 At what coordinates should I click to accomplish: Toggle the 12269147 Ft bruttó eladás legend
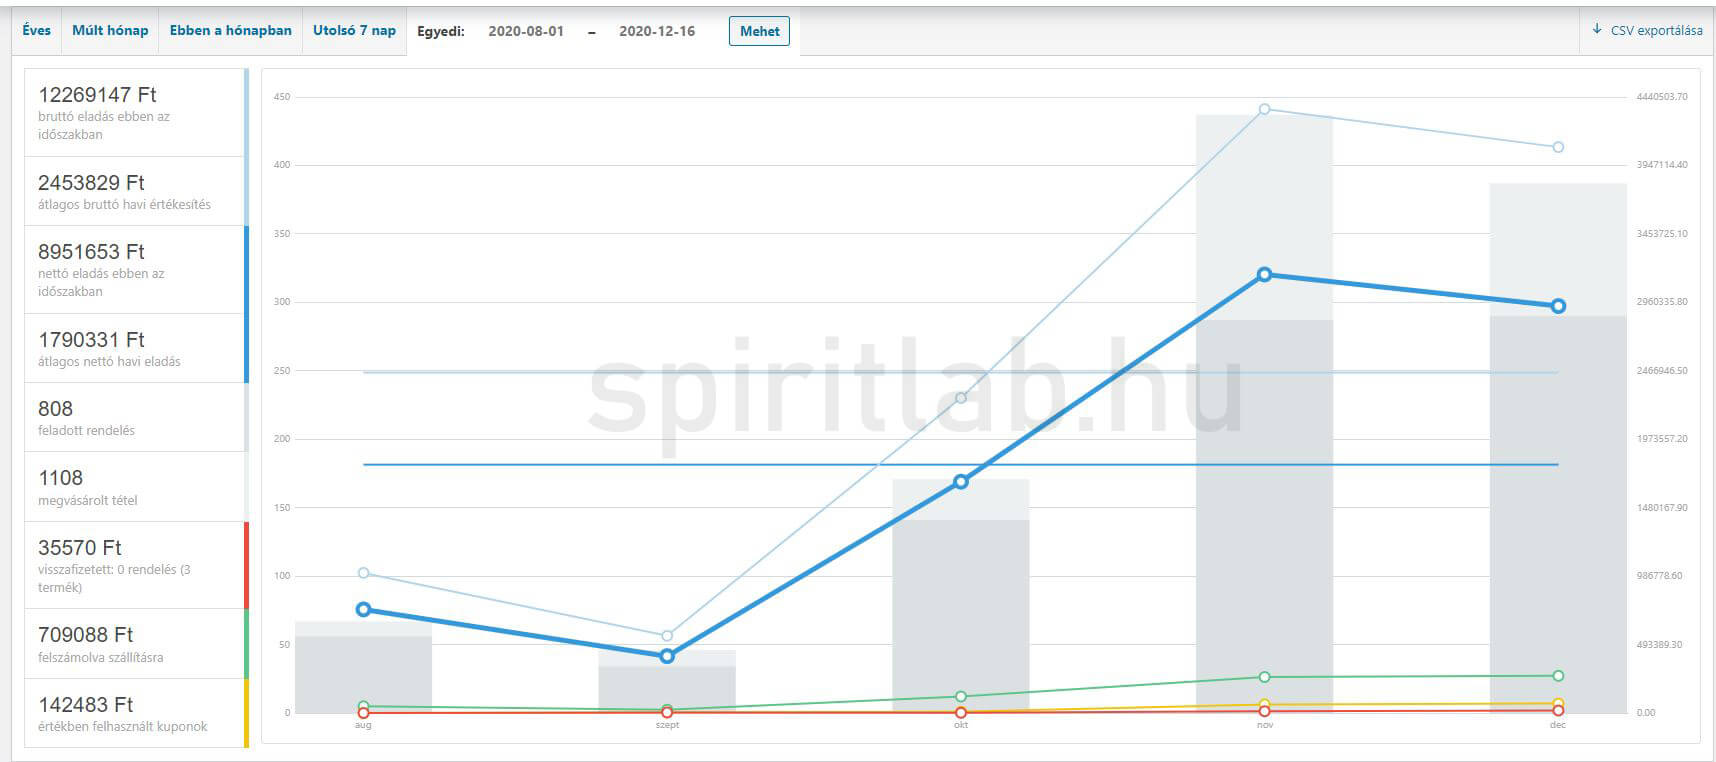click(x=136, y=112)
